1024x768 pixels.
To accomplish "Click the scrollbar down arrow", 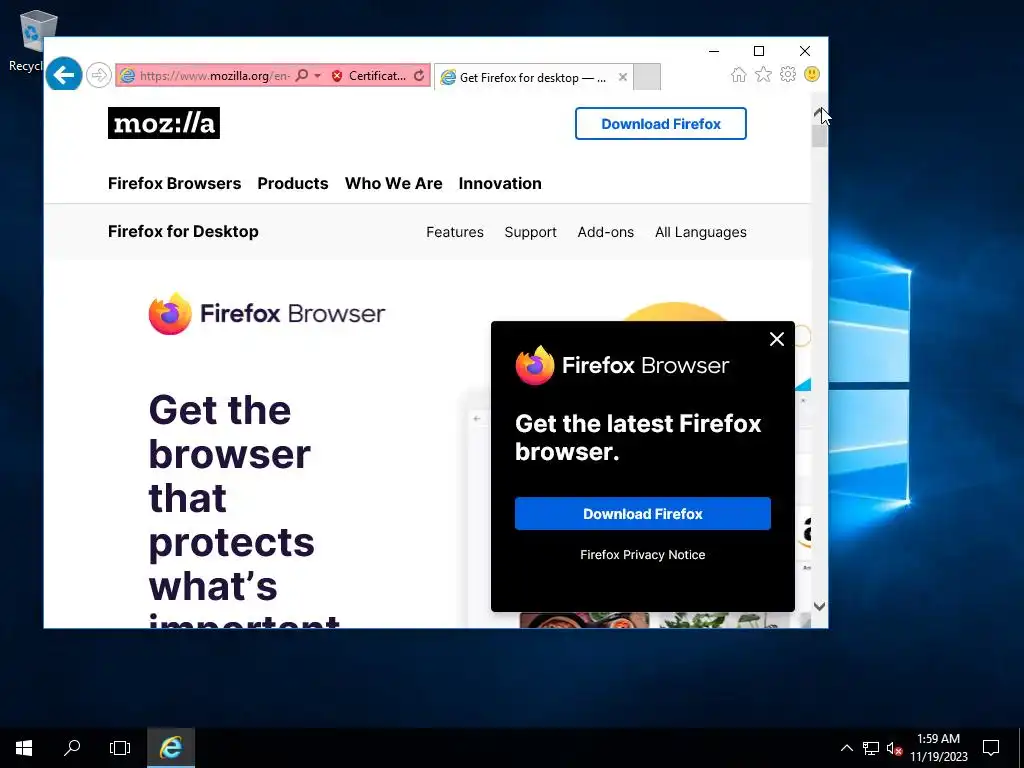I will [x=820, y=606].
